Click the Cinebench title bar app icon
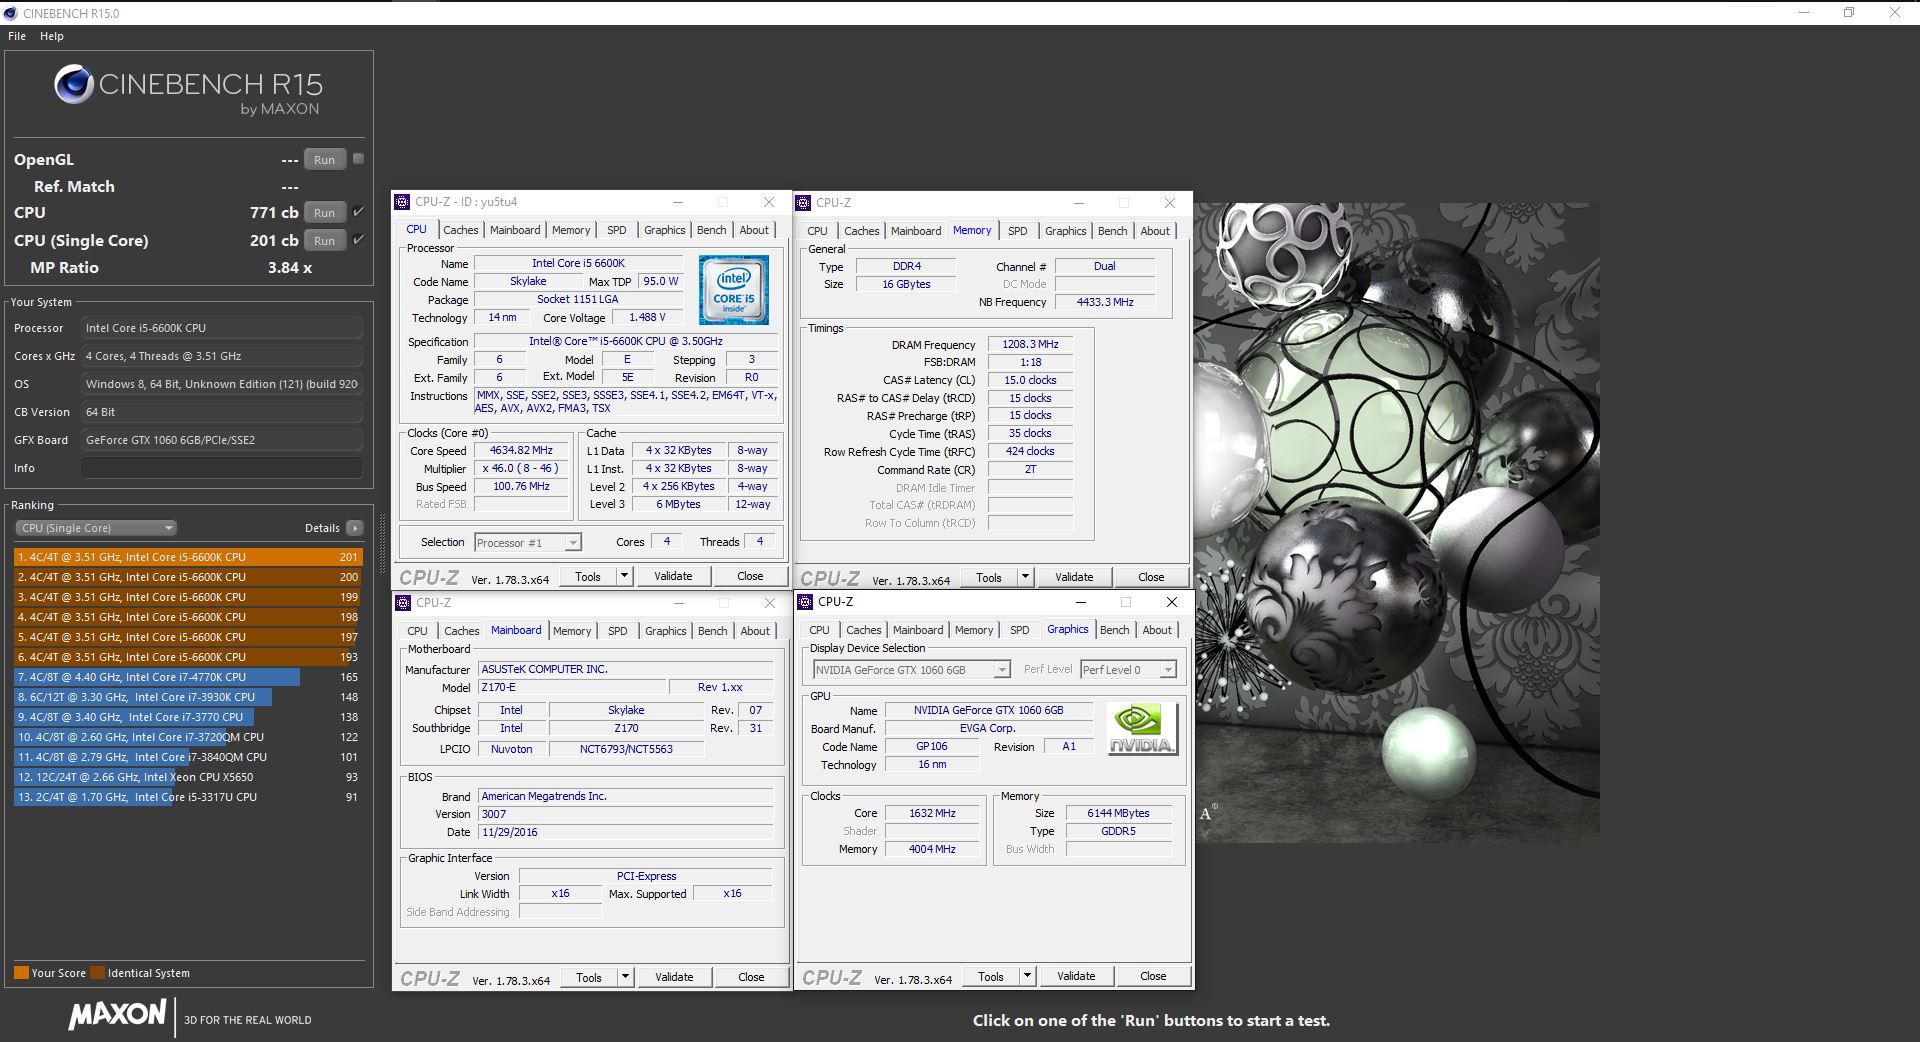Image resolution: width=1920 pixels, height=1042 pixels. [x=11, y=13]
